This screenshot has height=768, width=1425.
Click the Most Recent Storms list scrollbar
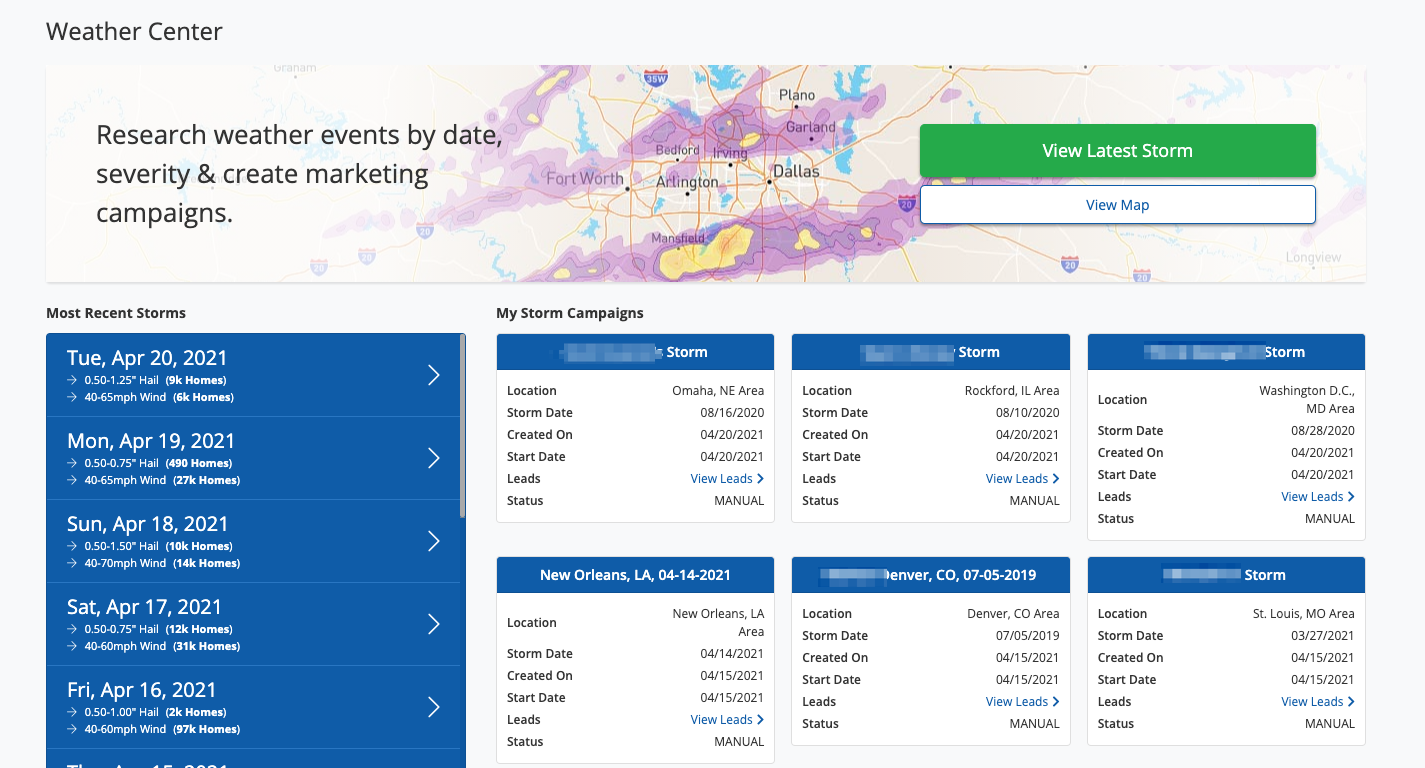coord(462,425)
